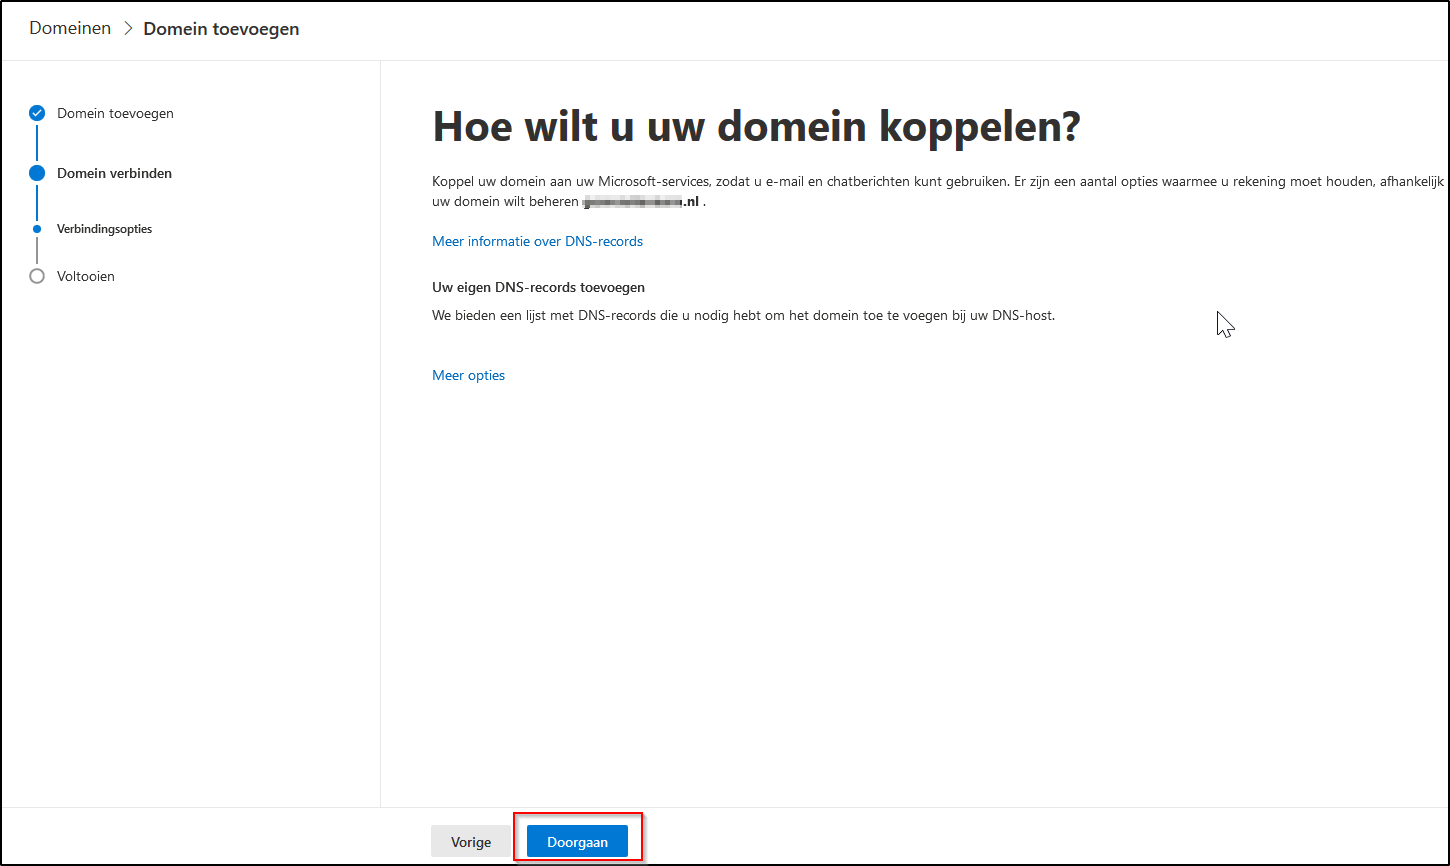Screen dimensions: 1450x866
Task: Select the empty circle for the "Voltooien" step
Action: pyautogui.click(x=37, y=276)
